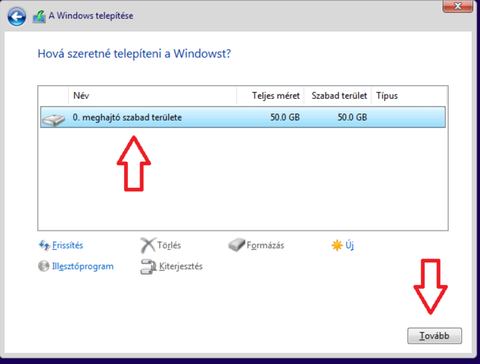This screenshot has width=480, height=364.
Task: Open the Illesztőprogram load driver link
Action: tap(83, 266)
